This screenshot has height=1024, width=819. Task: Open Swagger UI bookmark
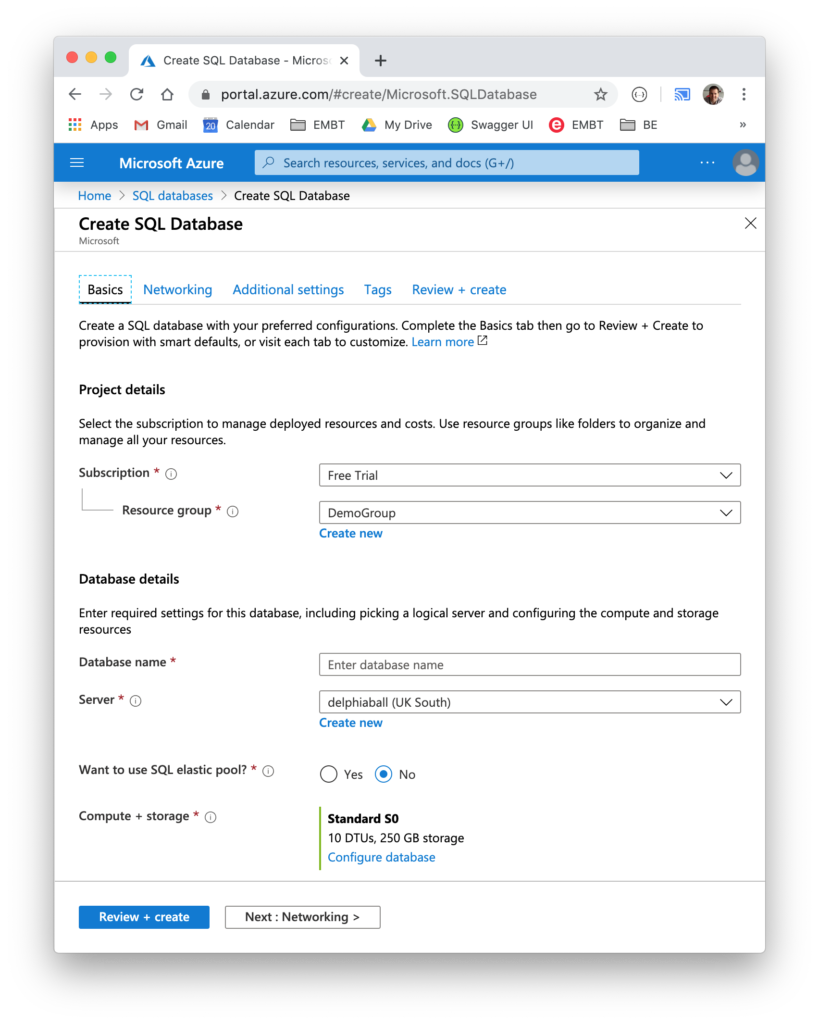coord(490,125)
